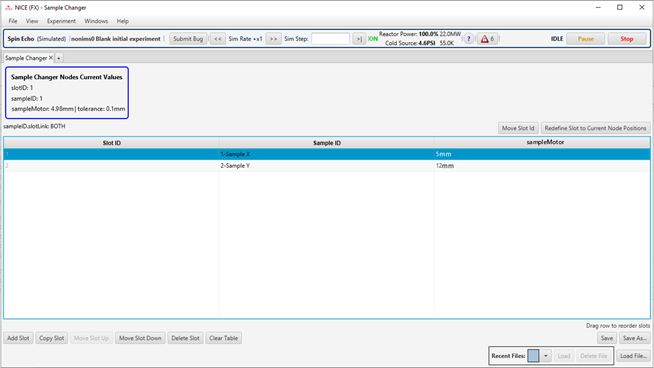Click the IDLE status label
Screen dimensions: 654x368
tap(557, 39)
